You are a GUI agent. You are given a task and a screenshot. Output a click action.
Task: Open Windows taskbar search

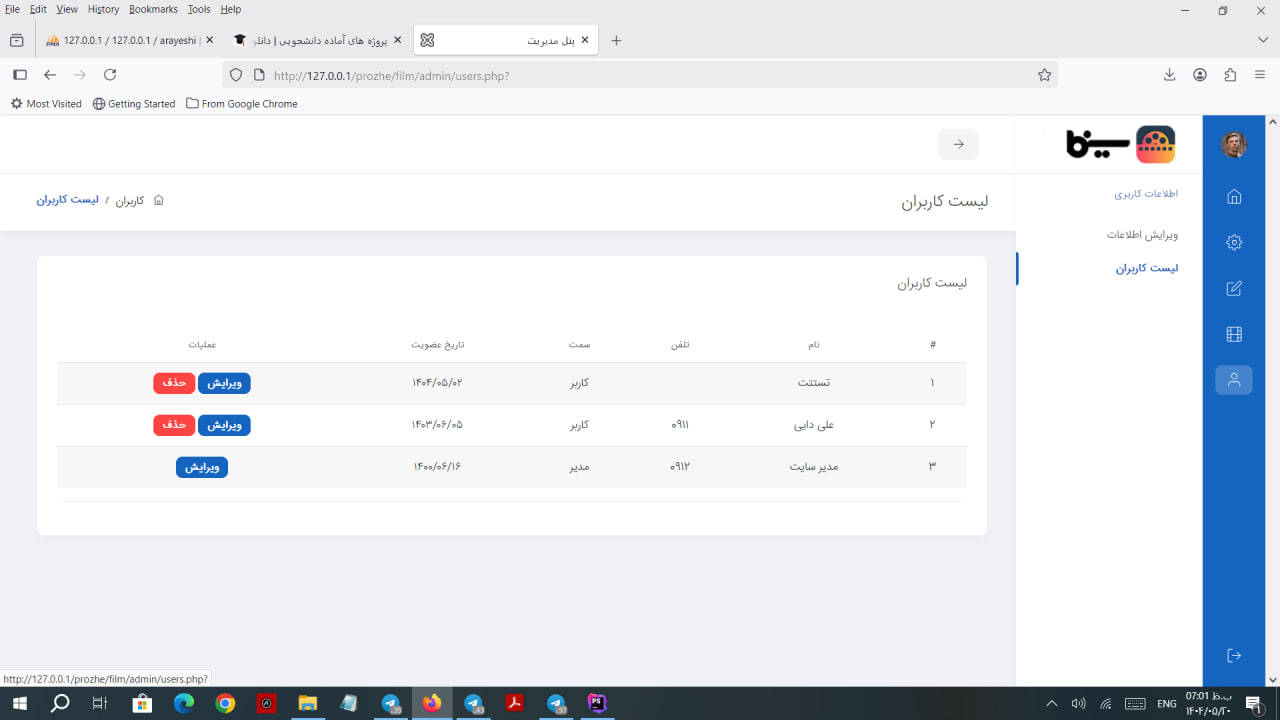click(60, 704)
